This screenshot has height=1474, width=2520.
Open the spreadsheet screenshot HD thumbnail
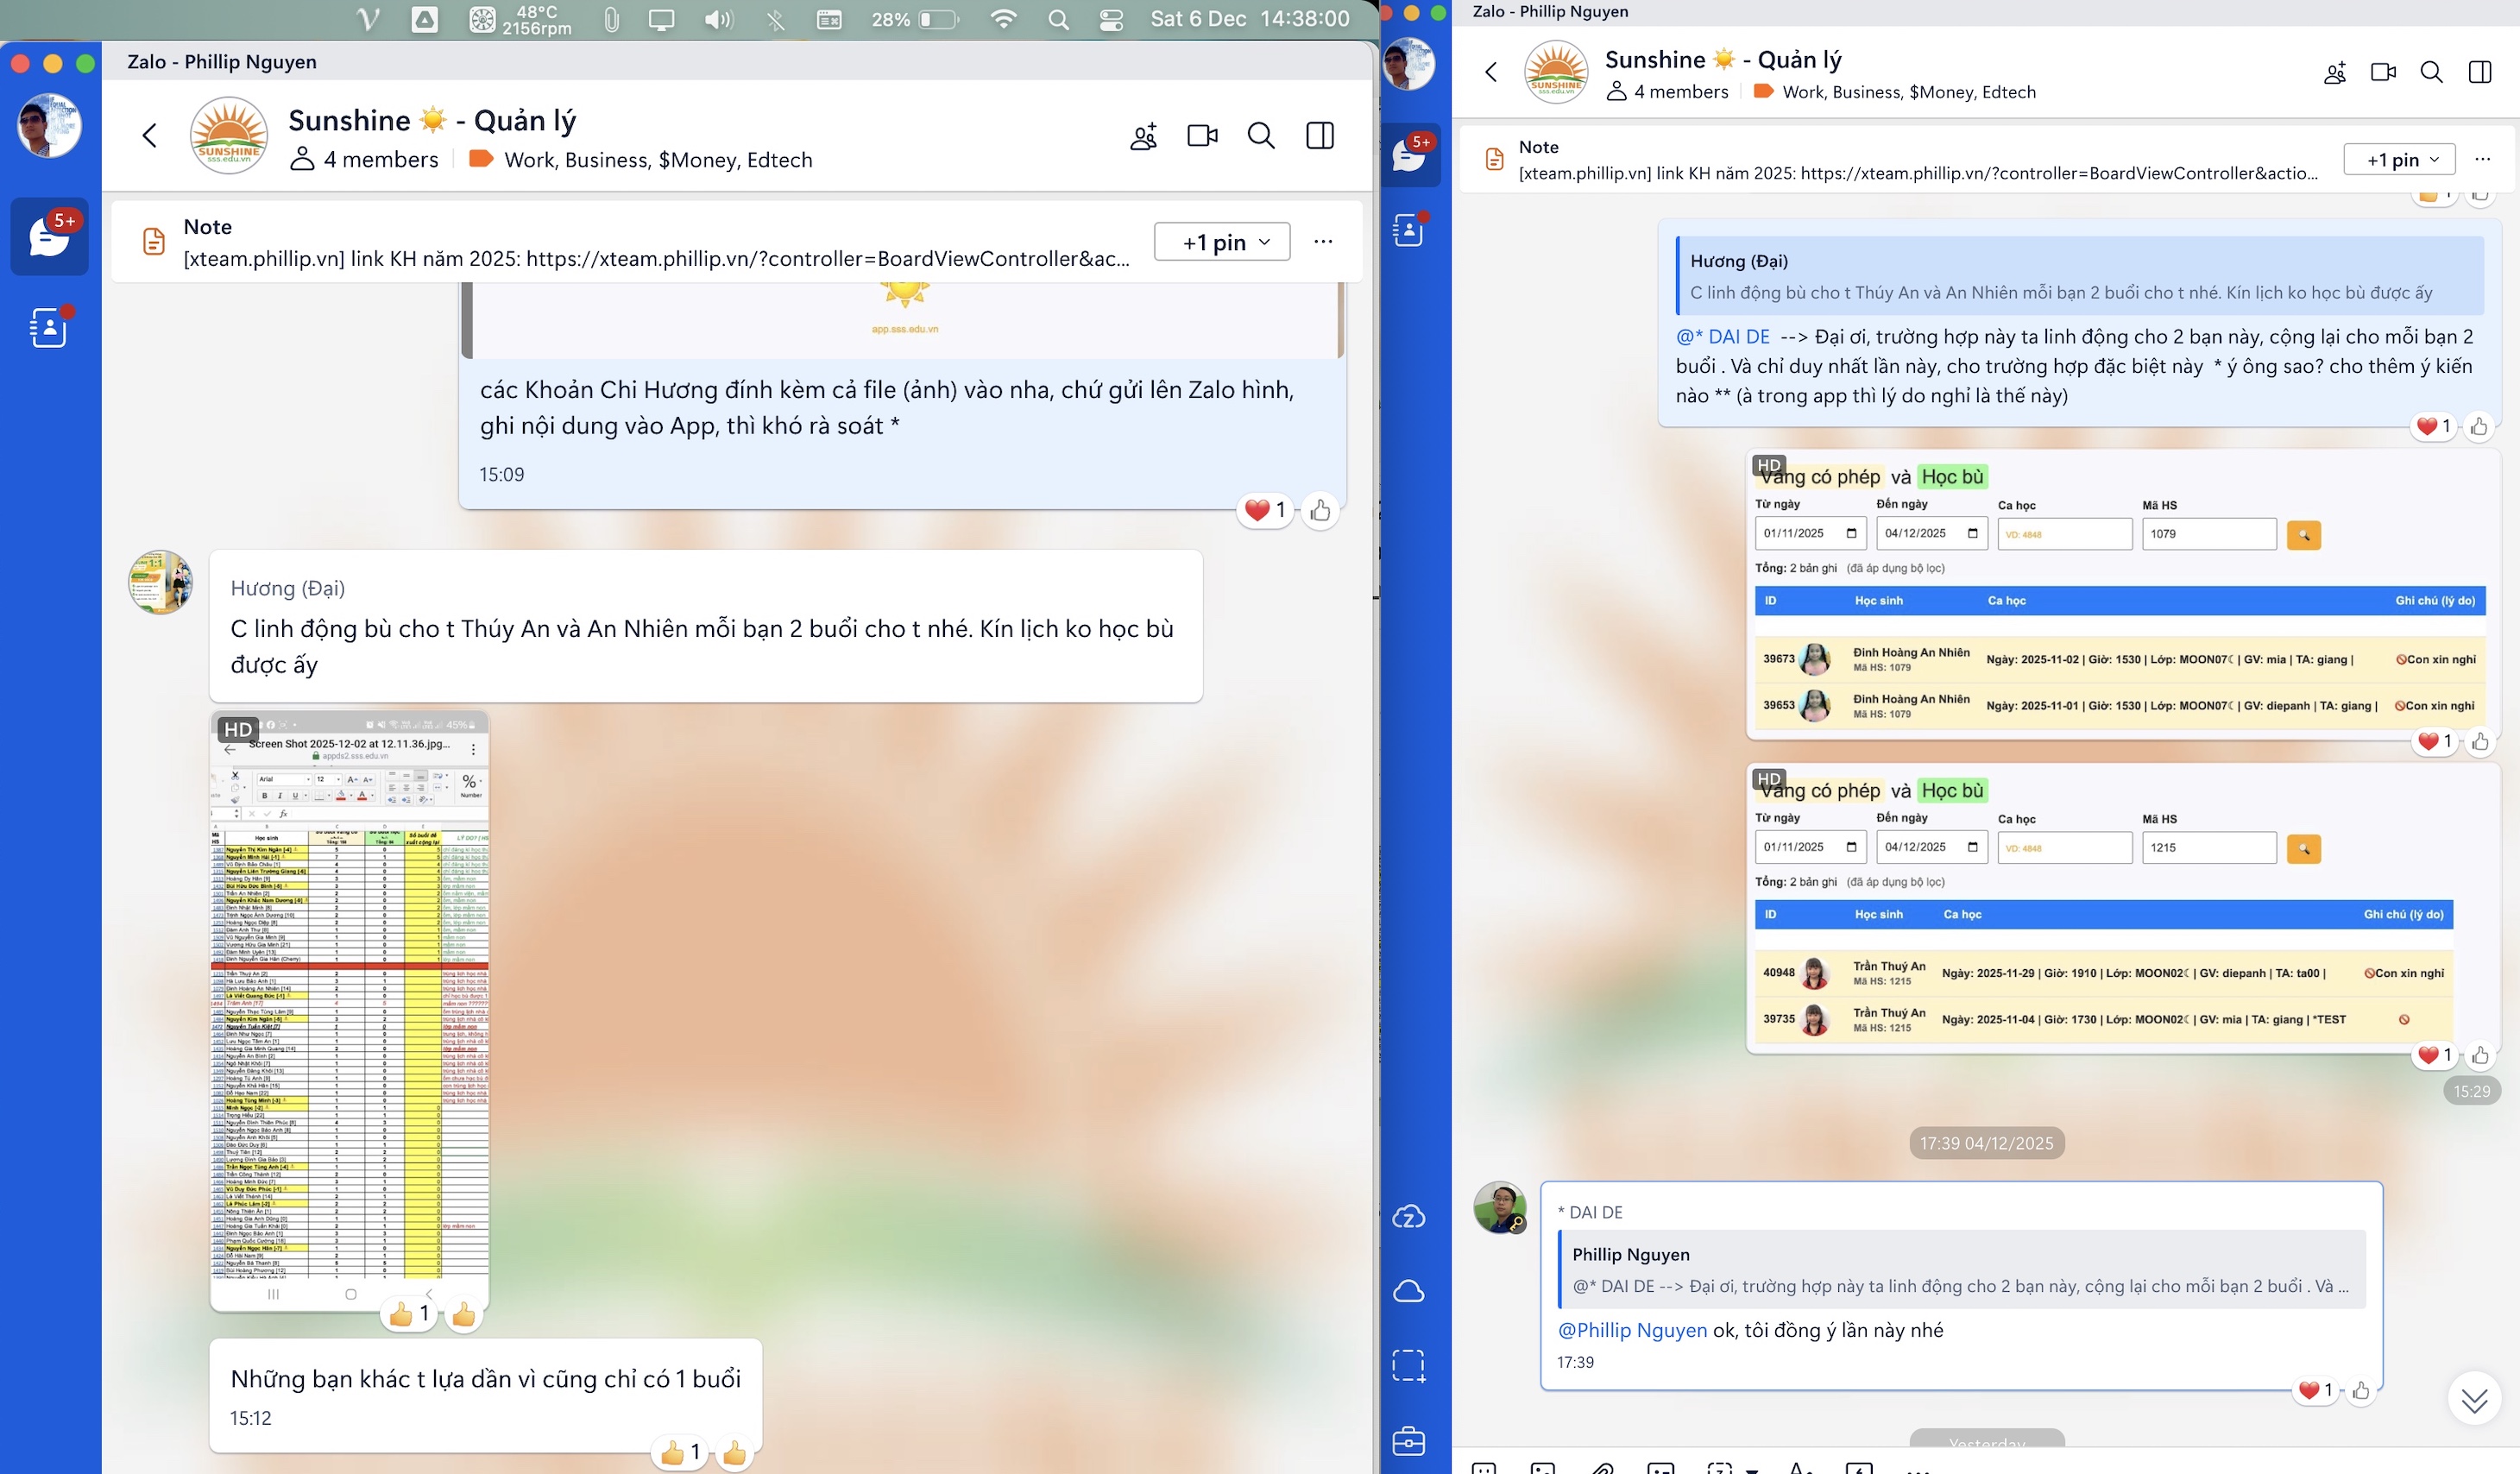pyautogui.click(x=349, y=1010)
